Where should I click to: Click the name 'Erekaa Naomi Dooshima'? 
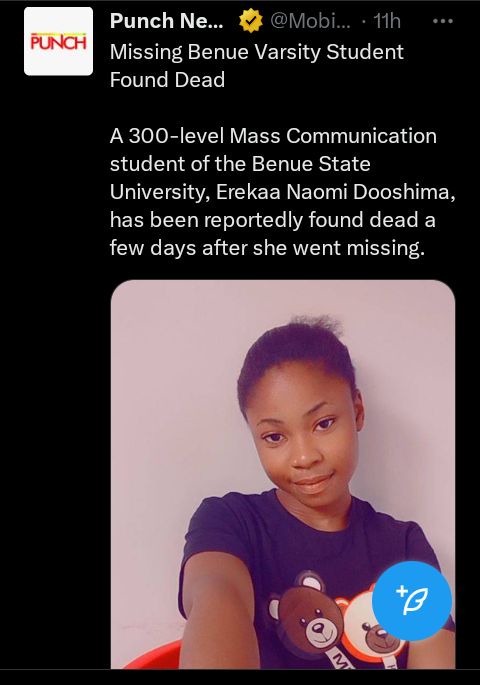coord(332,192)
